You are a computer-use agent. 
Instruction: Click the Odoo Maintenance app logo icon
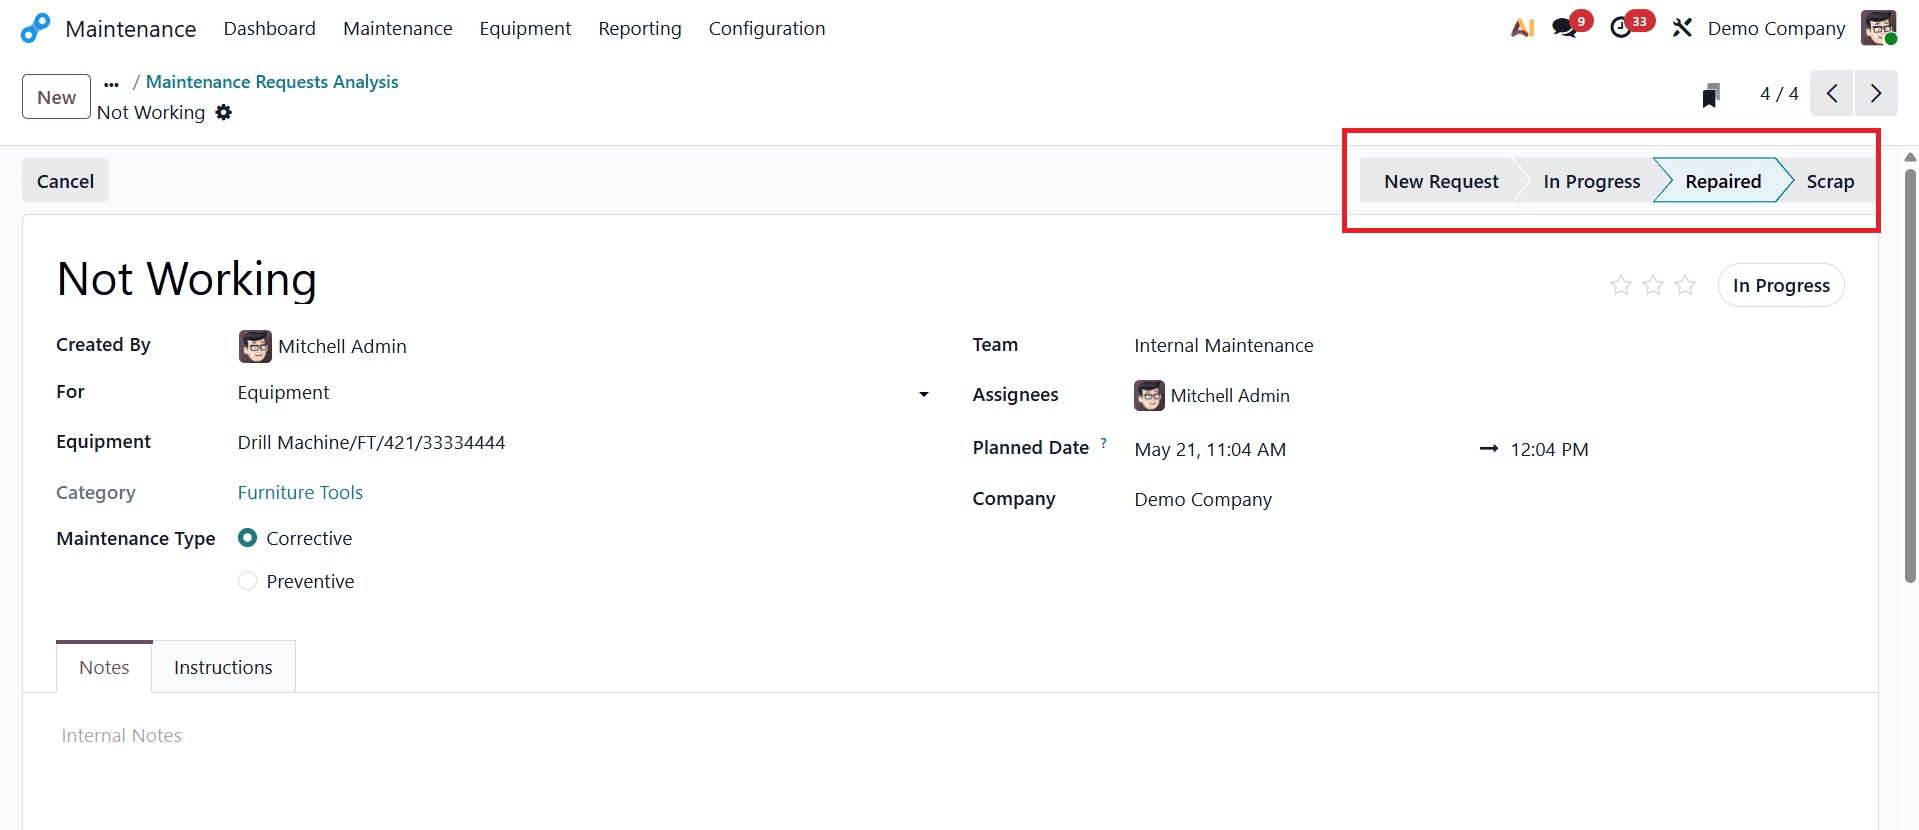[35, 28]
